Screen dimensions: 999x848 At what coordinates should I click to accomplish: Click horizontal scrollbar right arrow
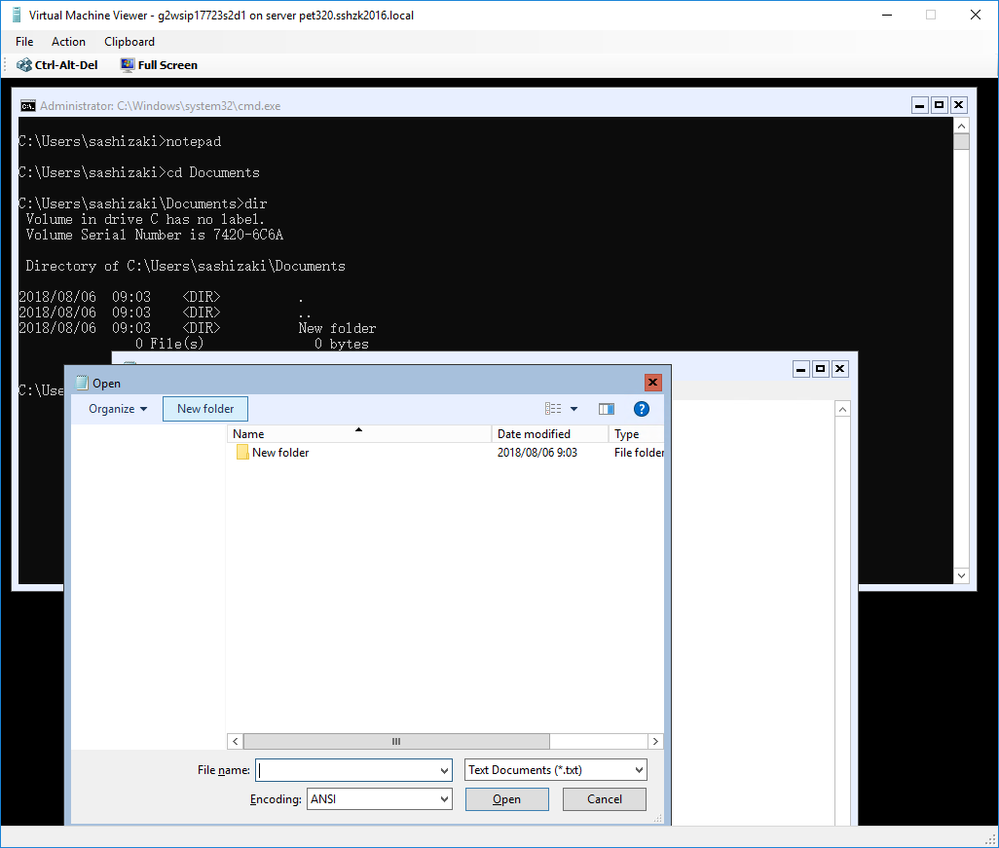655,741
